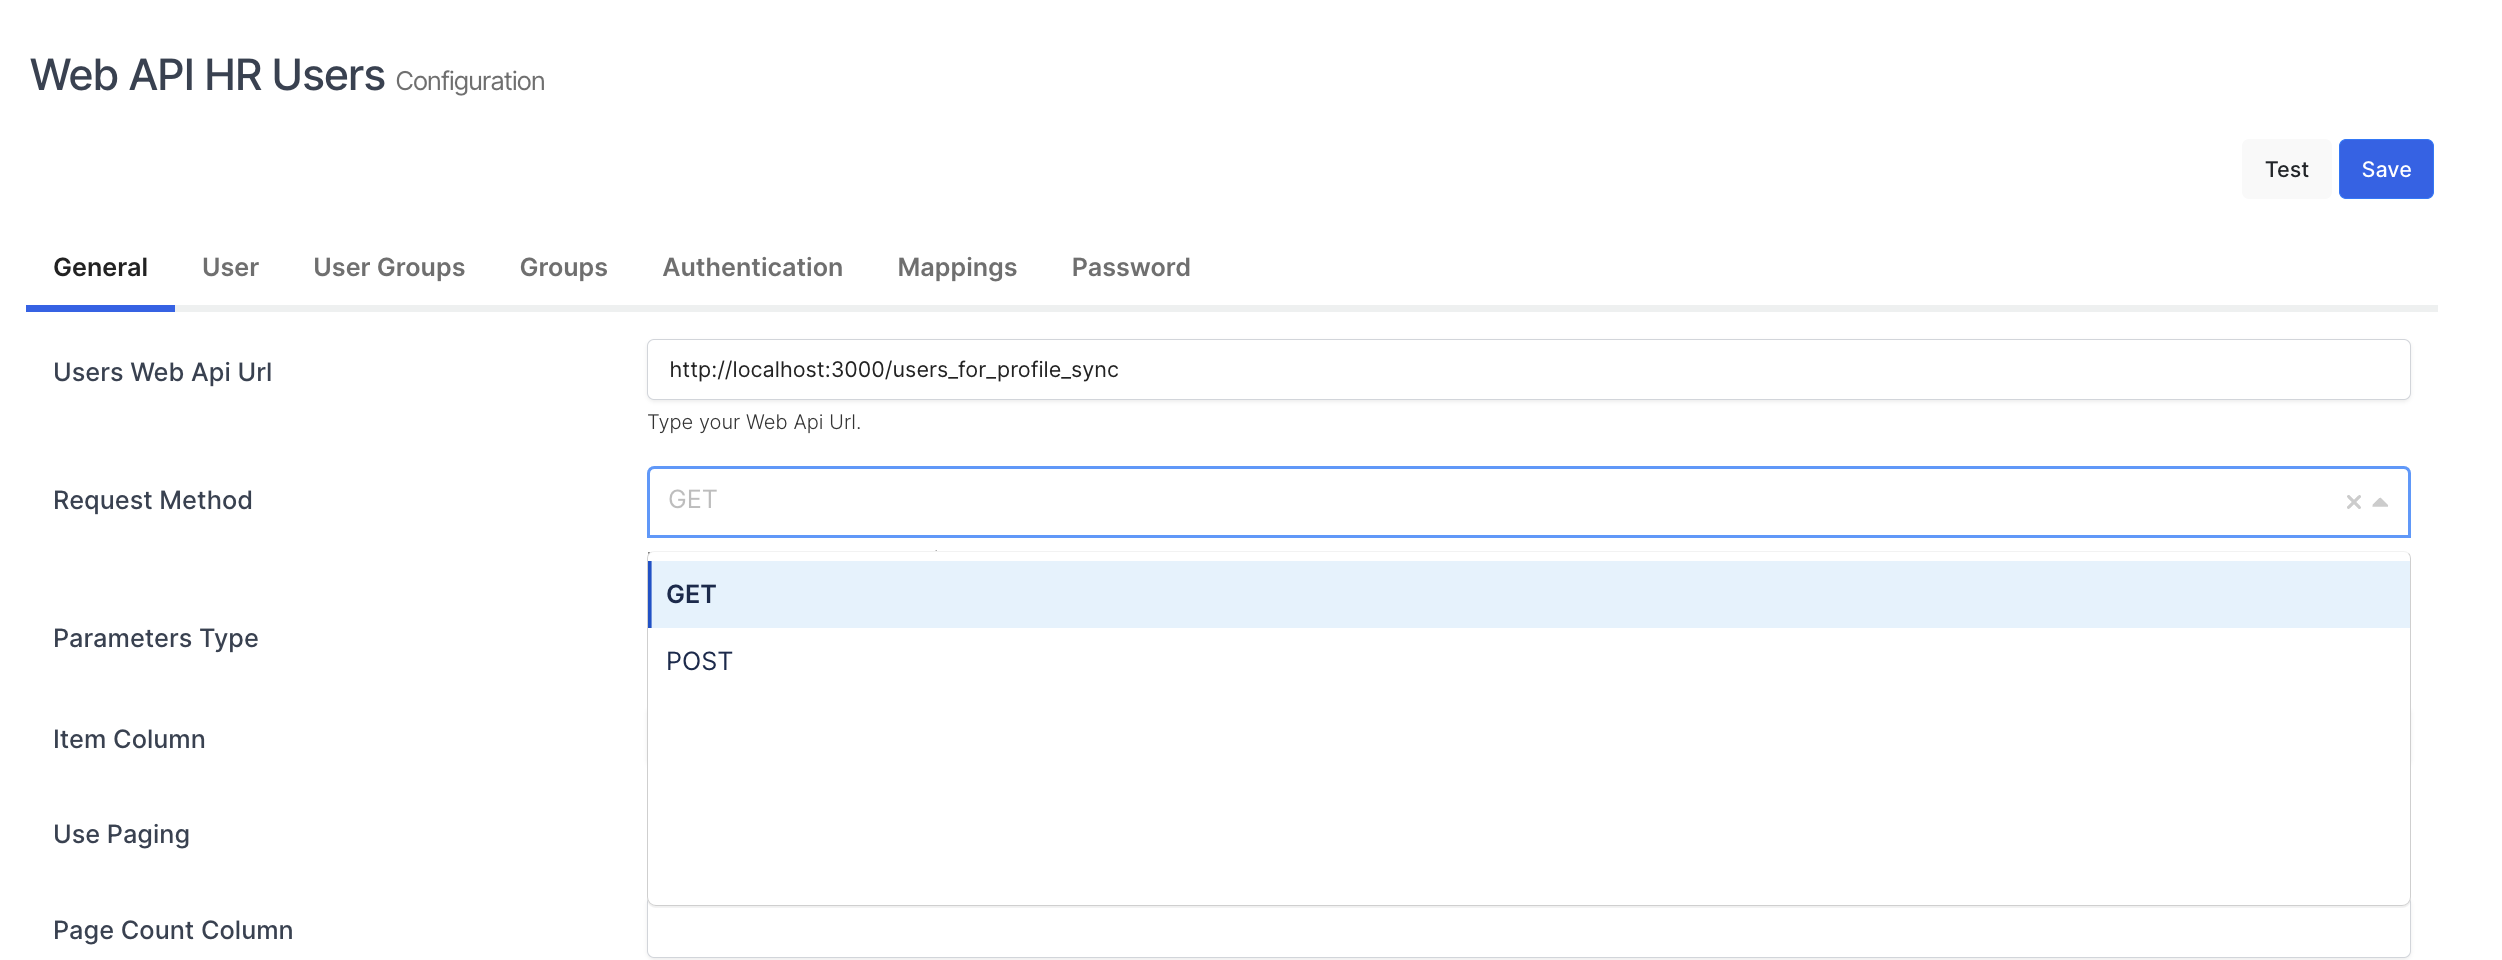View the Password tab
Screen dimensions: 2502x960
tap(1130, 268)
